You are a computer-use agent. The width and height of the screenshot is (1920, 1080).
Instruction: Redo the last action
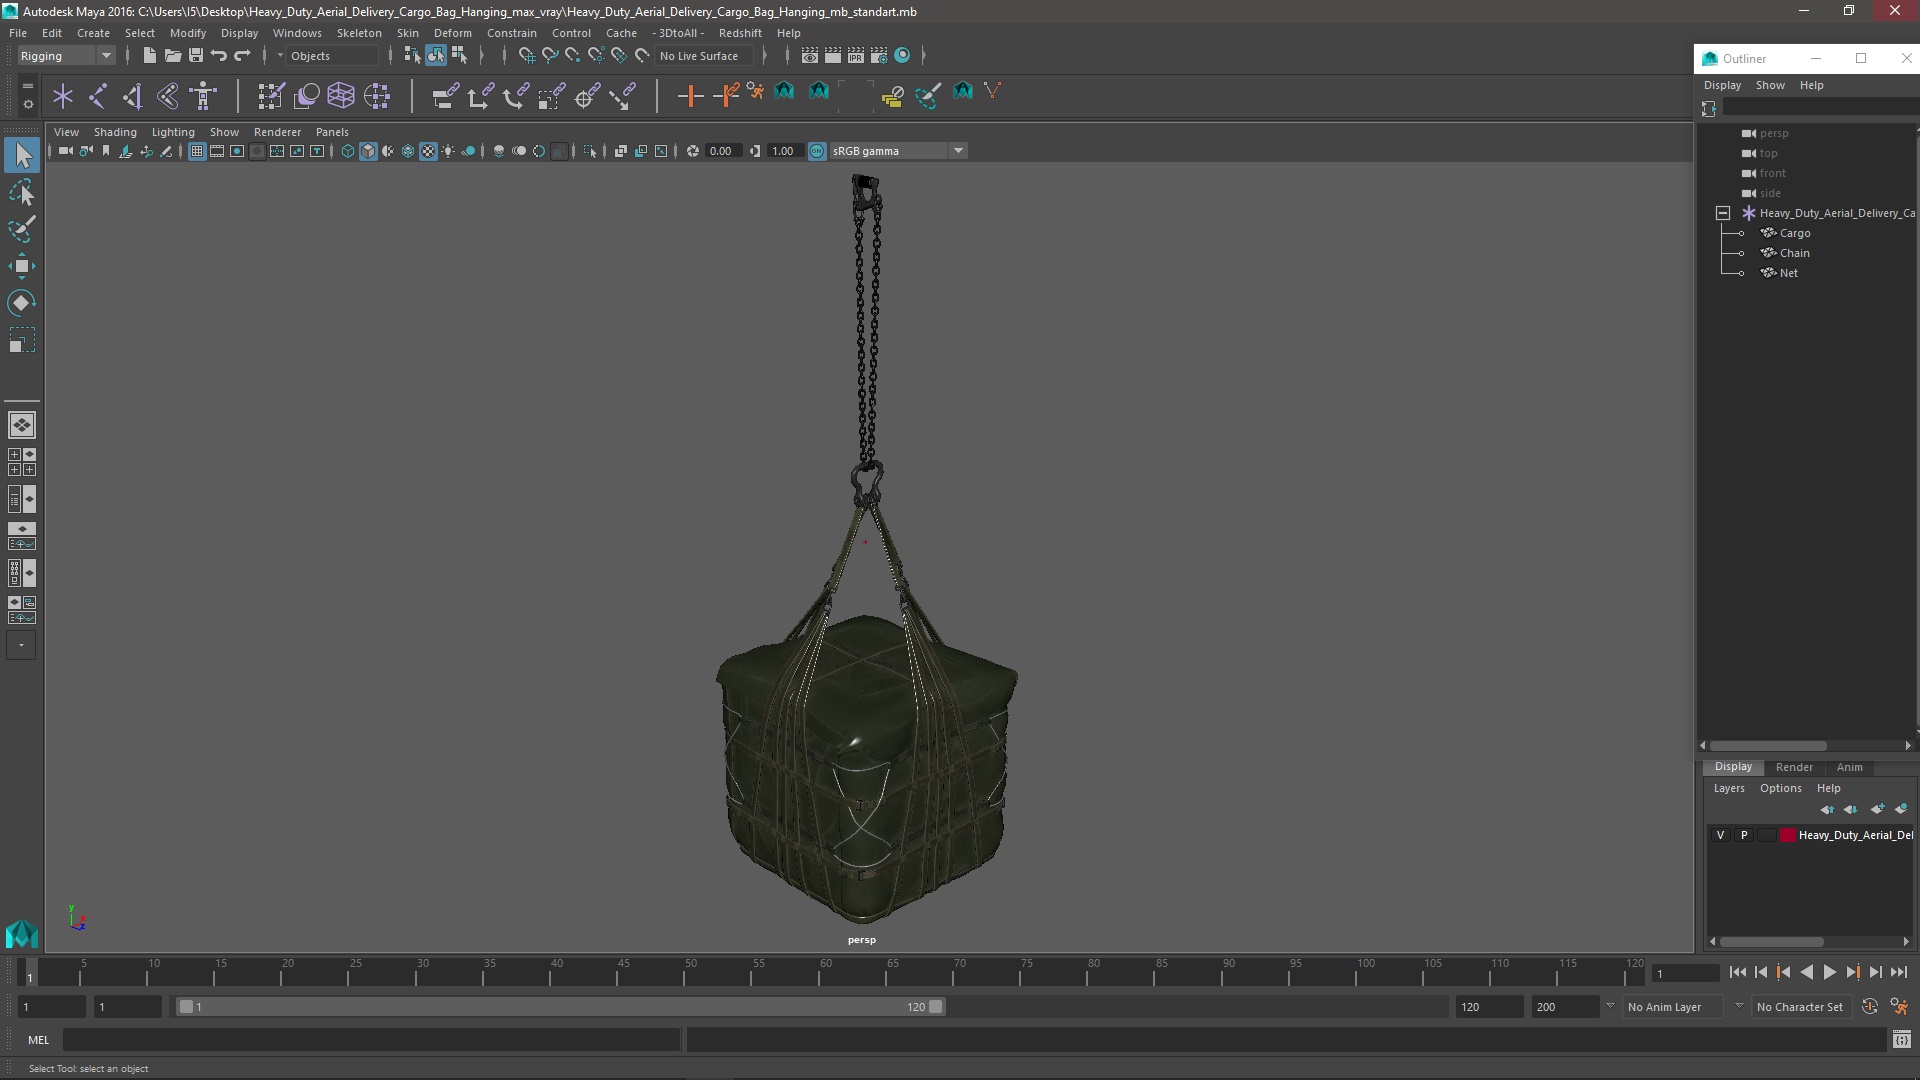point(242,56)
